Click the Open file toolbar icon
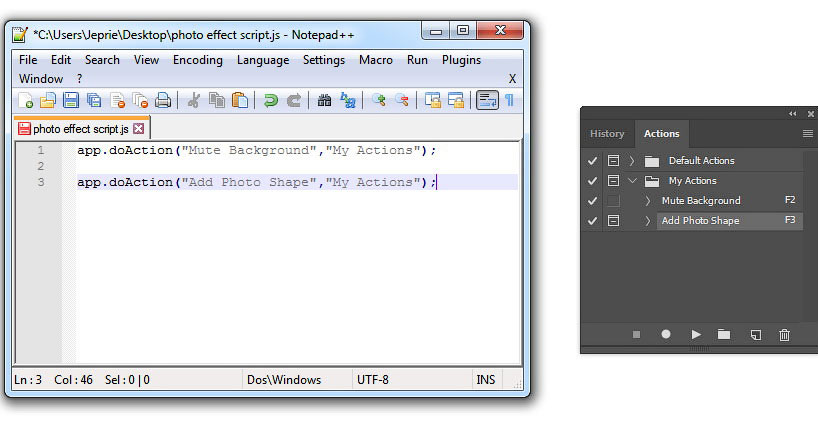The image size is (818, 430). [x=47, y=100]
